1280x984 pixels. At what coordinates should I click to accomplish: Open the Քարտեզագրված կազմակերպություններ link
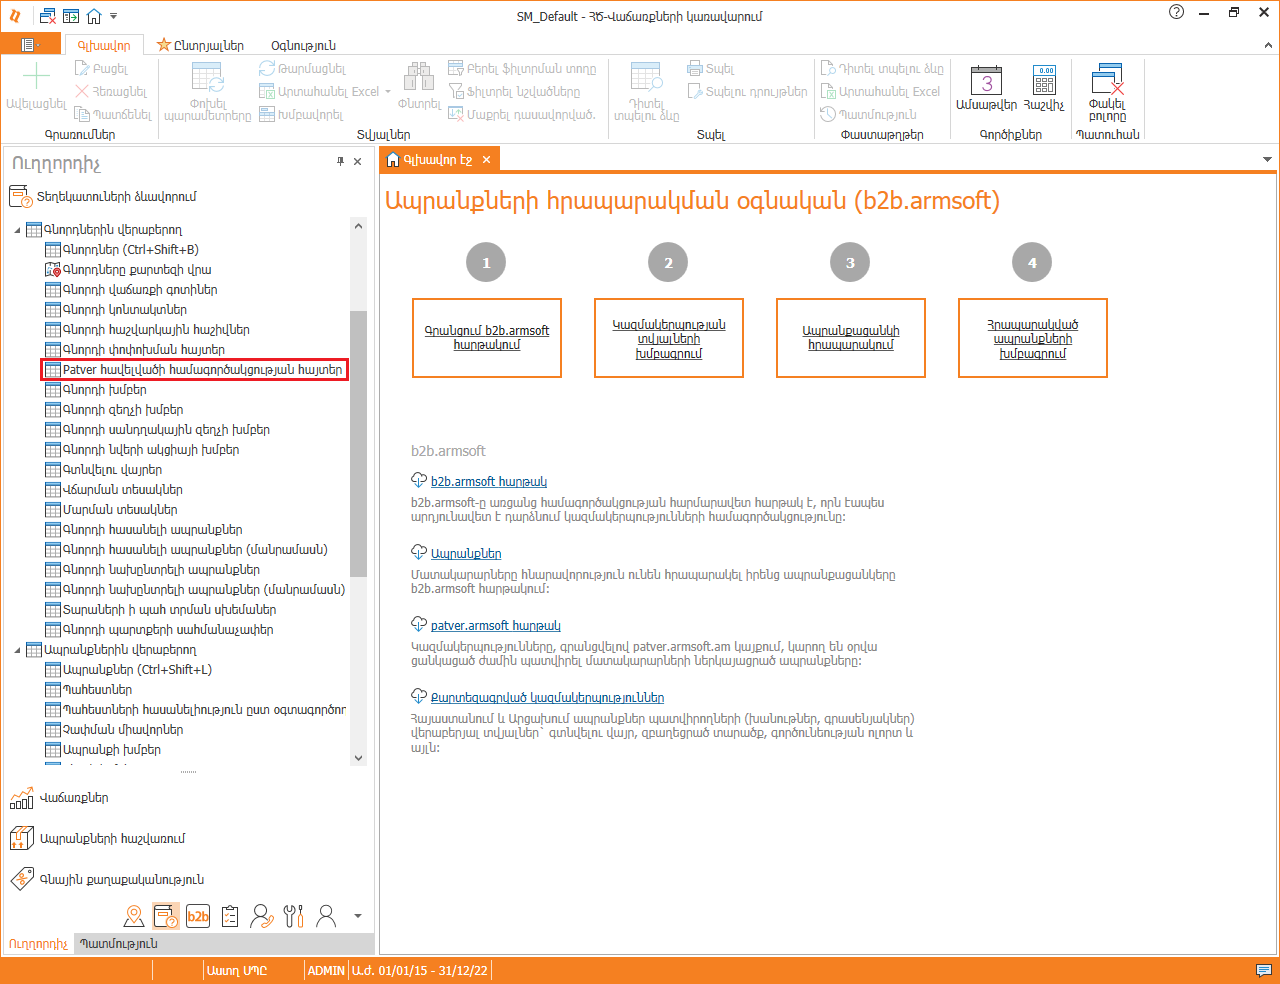pos(547,697)
